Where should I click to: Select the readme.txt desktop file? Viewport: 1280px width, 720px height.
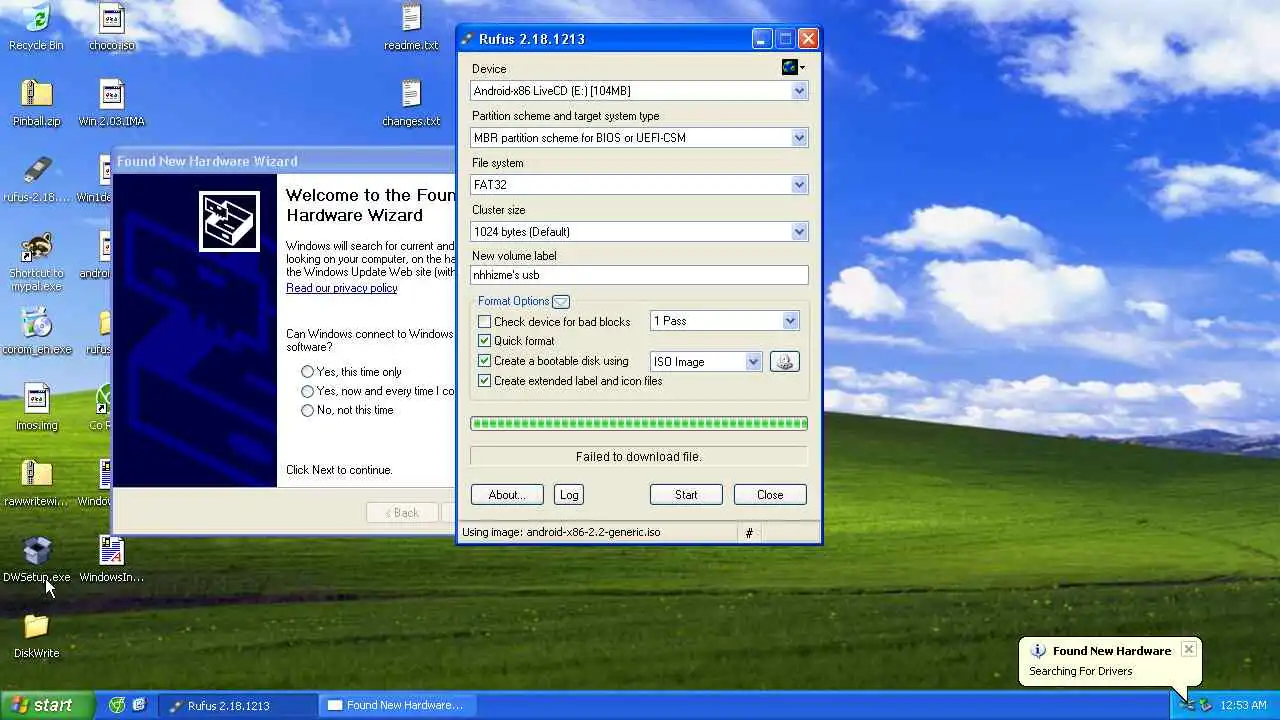pyautogui.click(x=411, y=27)
